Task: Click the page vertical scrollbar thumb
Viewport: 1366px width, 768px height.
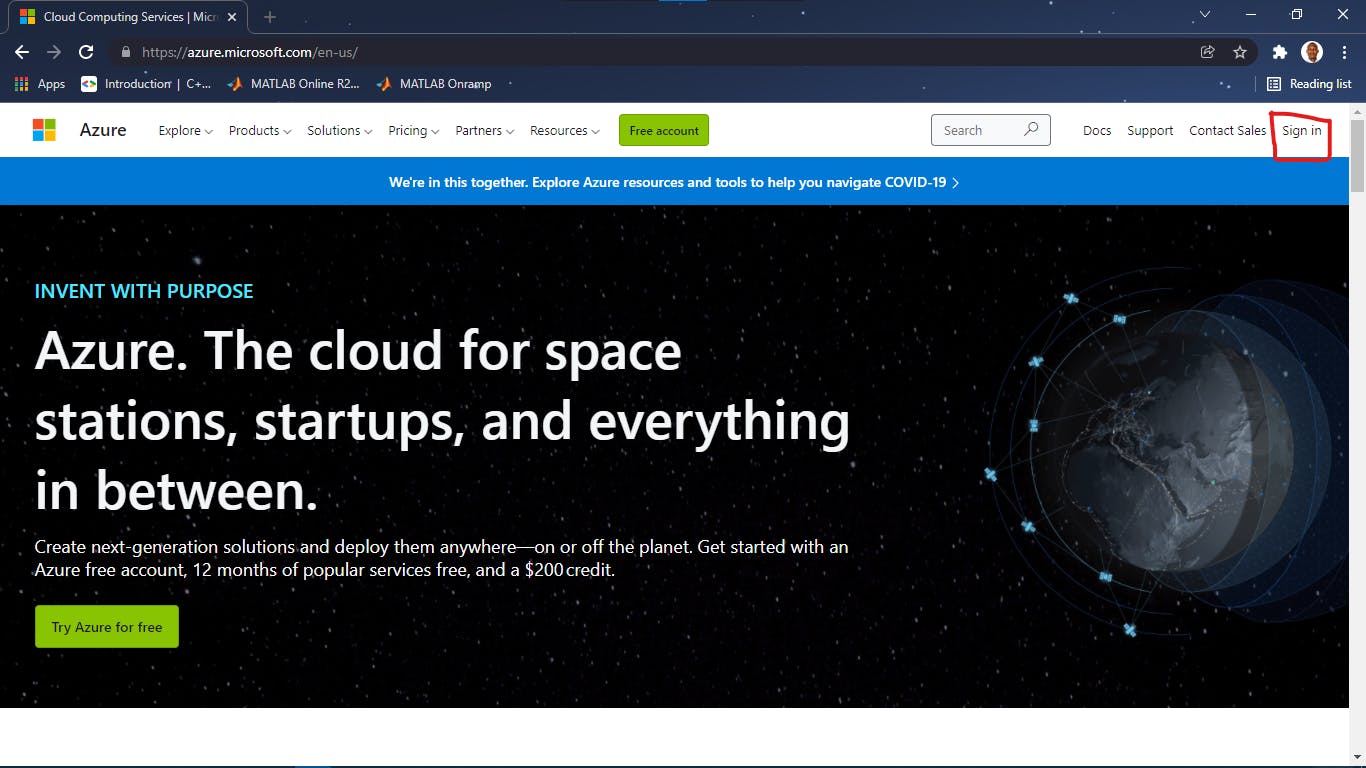Action: point(1357,155)
